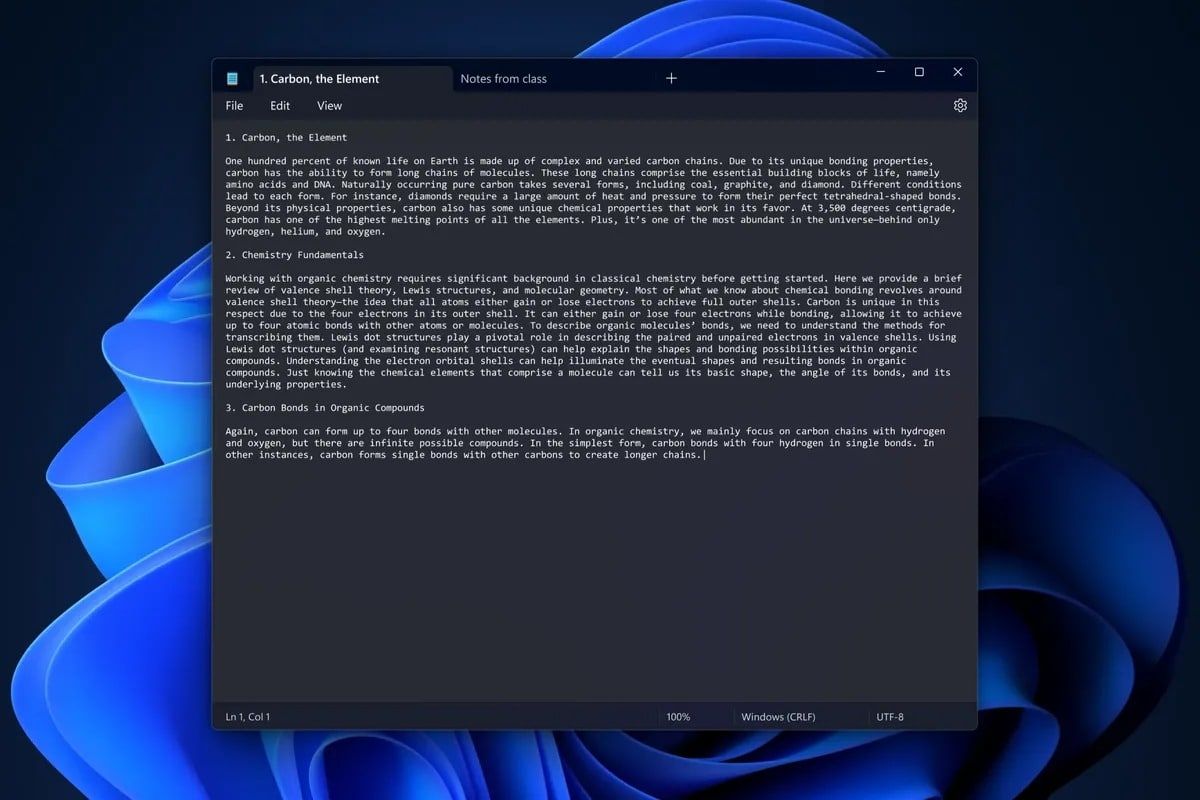Click the Windows (CRLF) line ending indicator

778,717
